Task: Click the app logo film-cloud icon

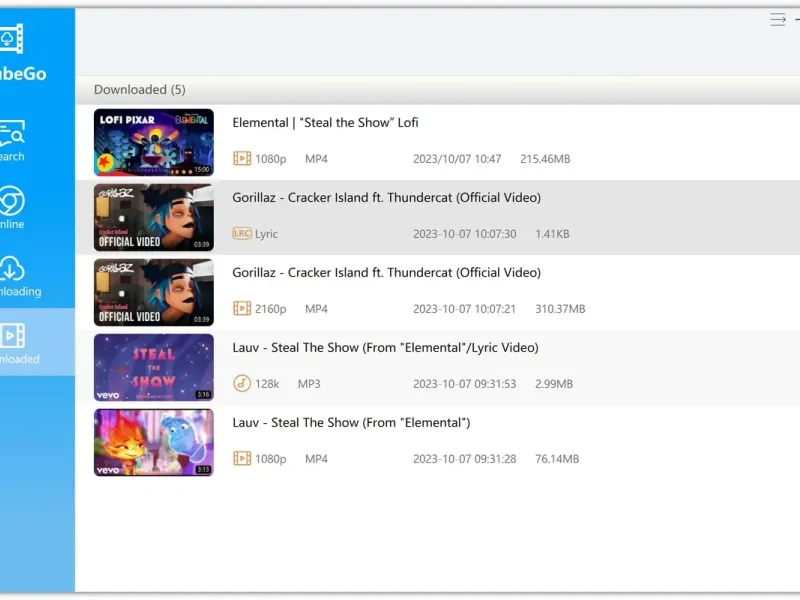Action: pyautogui.click(x=11, y=38)
